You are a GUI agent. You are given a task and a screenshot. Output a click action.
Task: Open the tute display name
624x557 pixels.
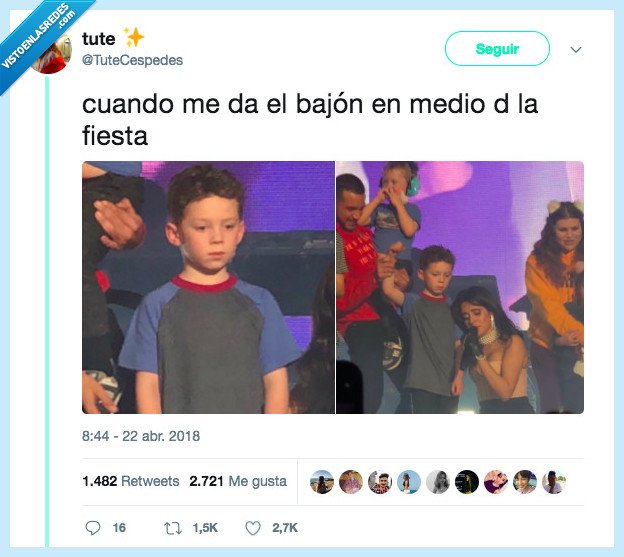(99, 39)
